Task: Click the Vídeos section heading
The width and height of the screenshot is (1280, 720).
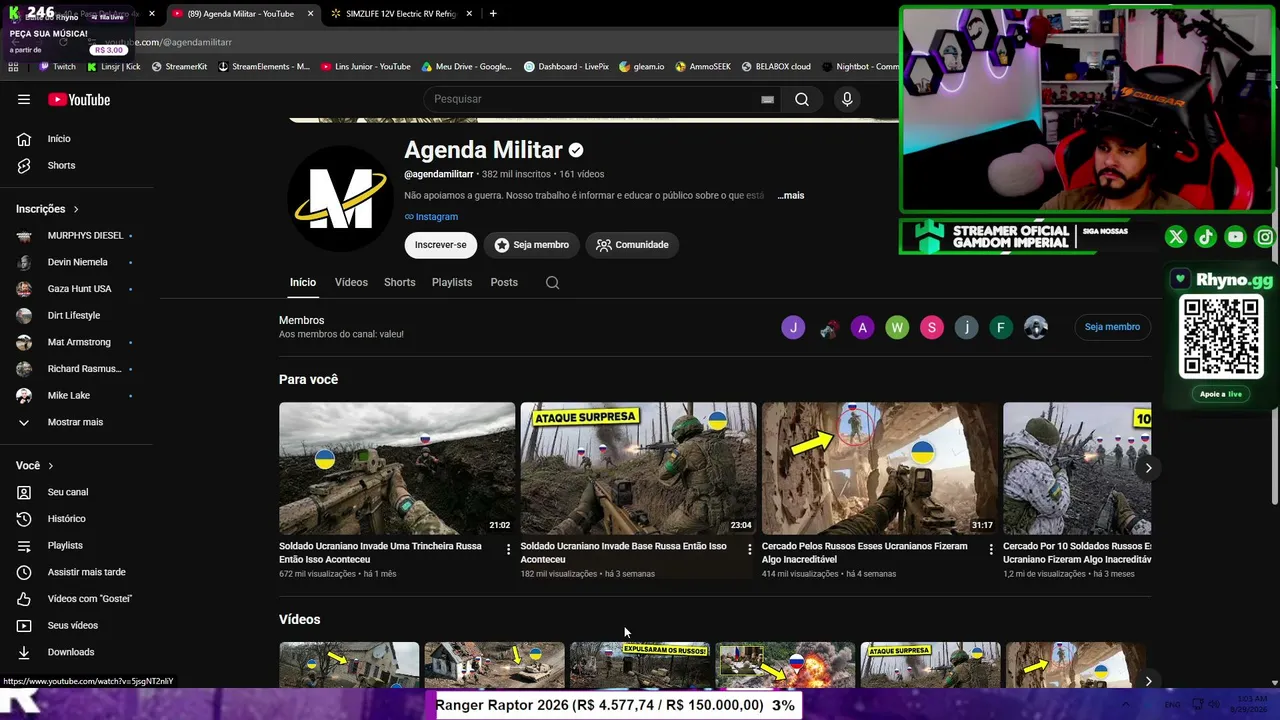Action: [x=300, y=620]
